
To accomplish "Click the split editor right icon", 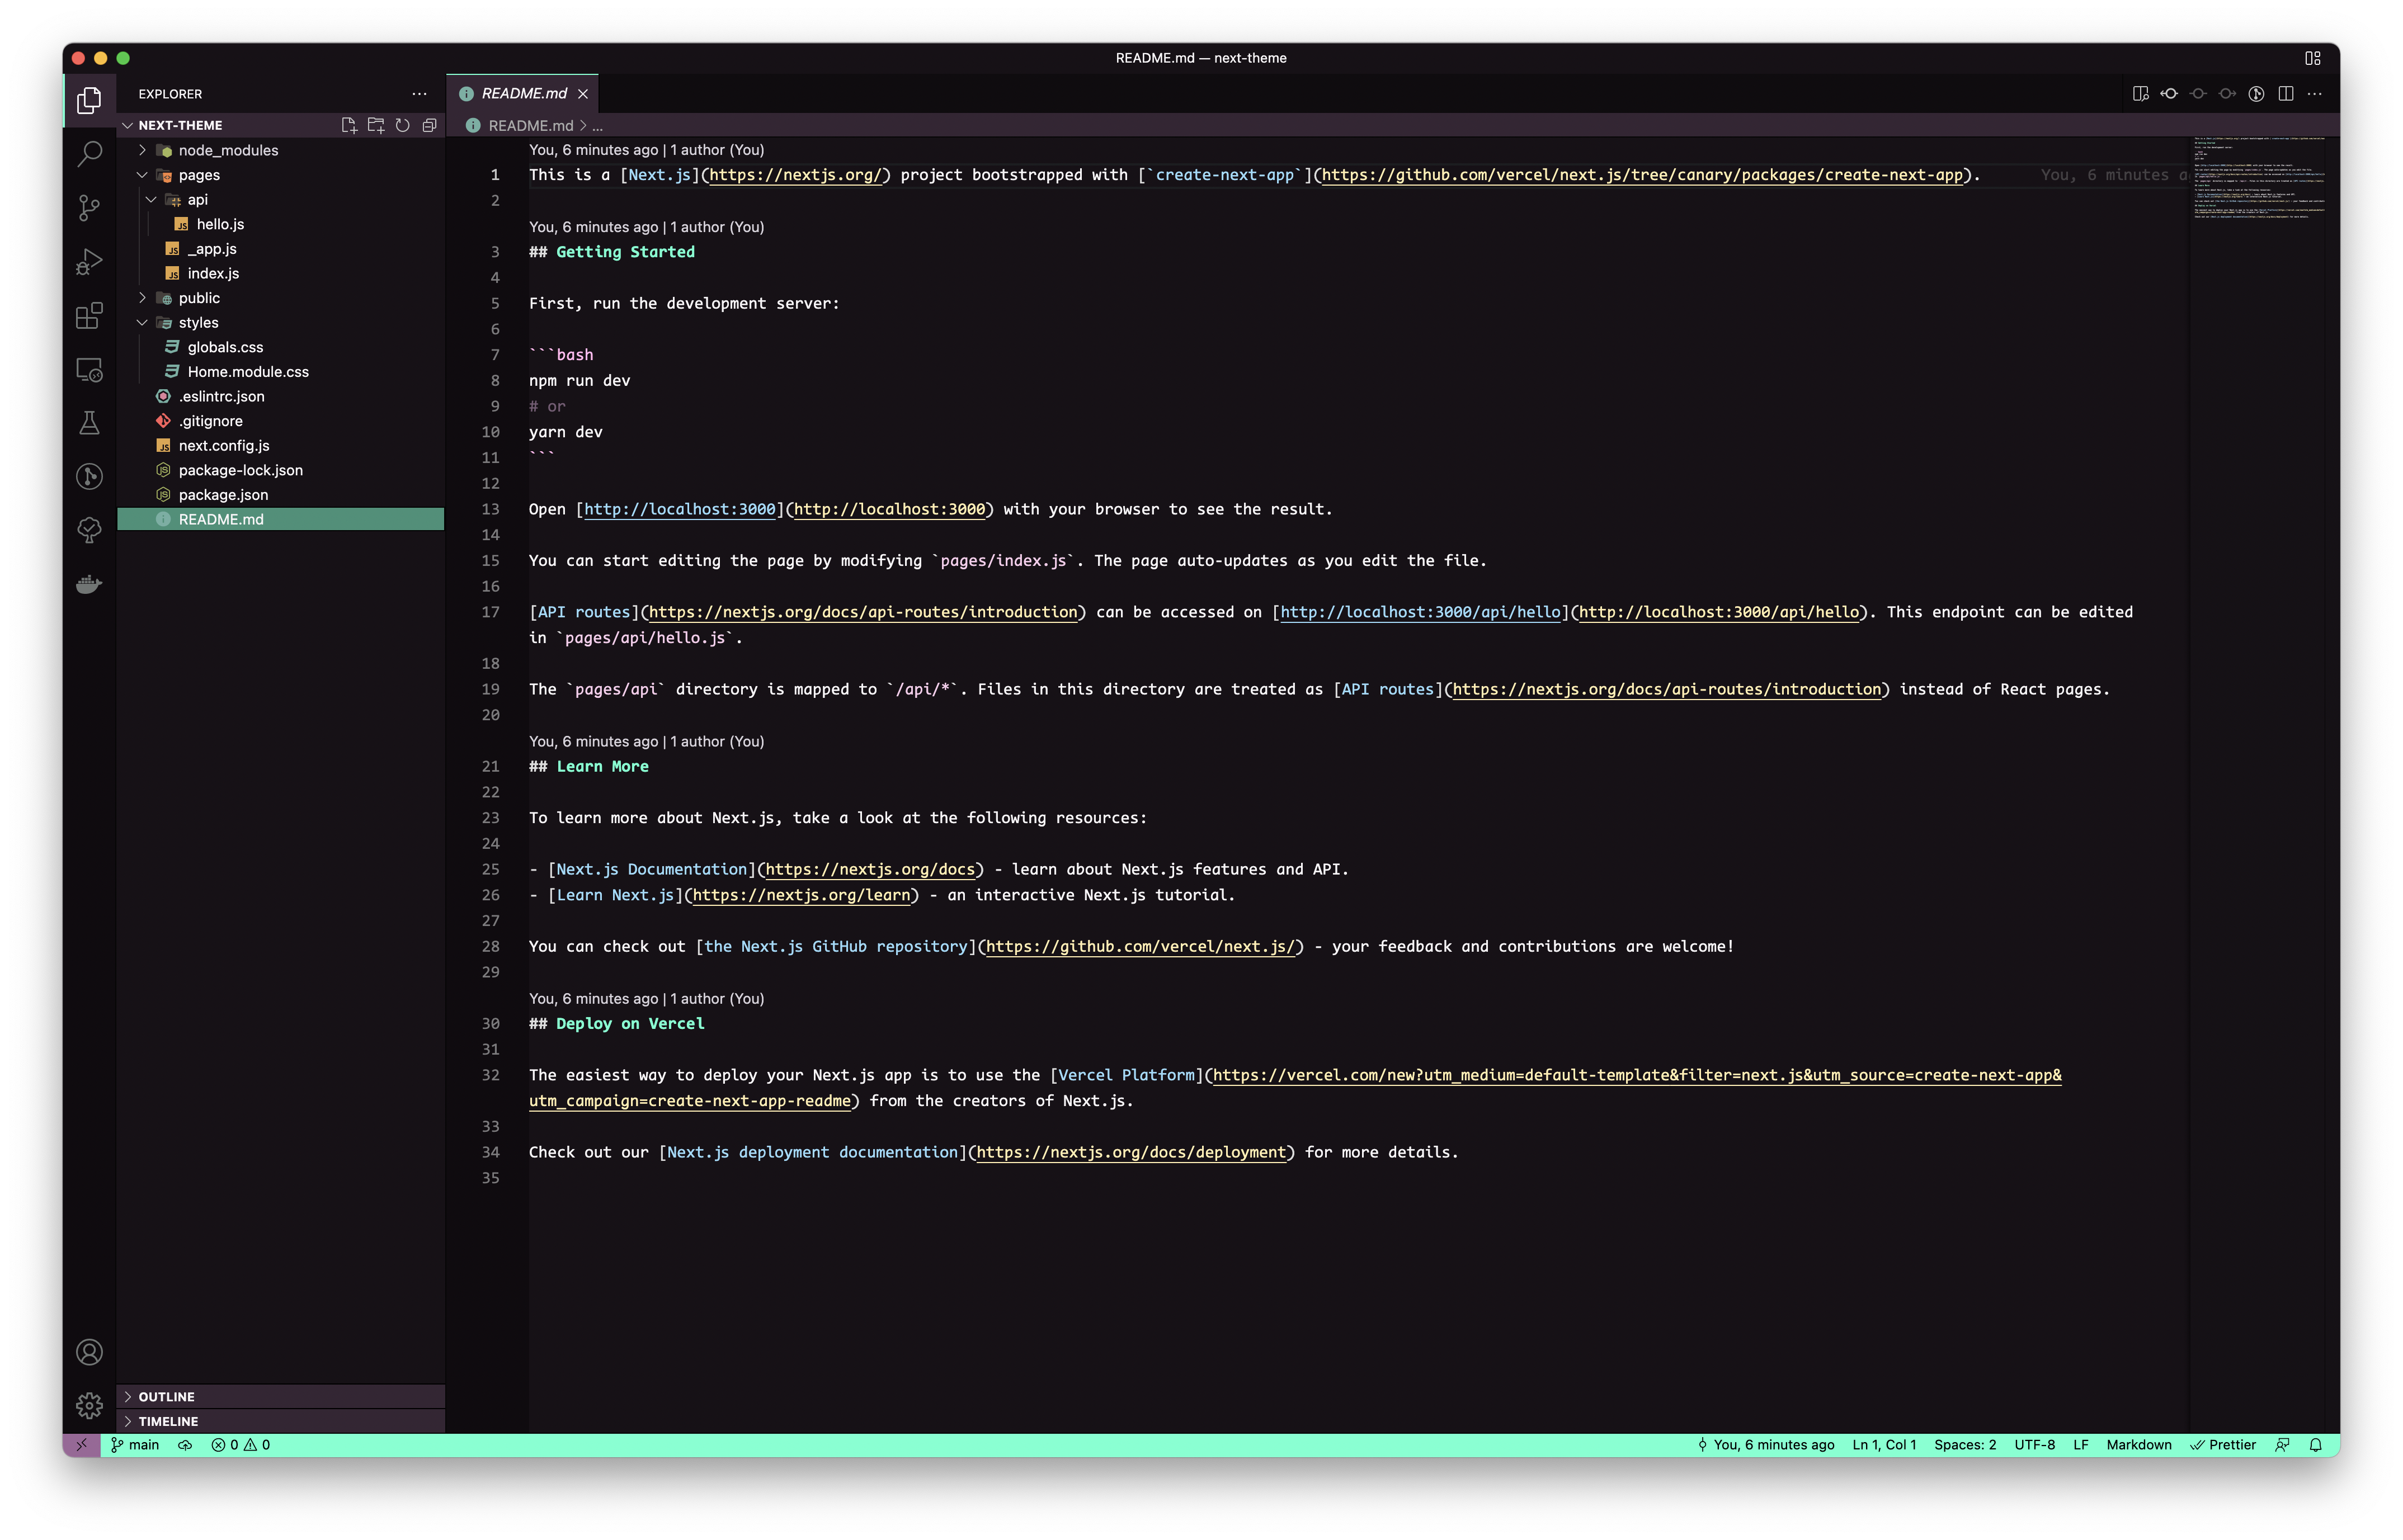I will tap(2285, 94).
